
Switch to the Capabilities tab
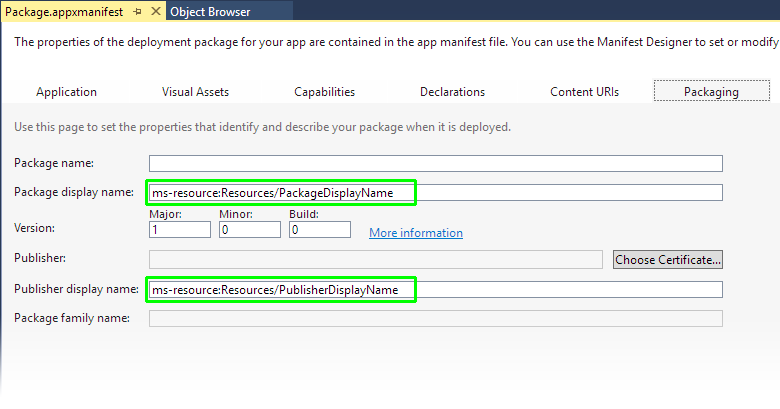(x=324, y=91)
